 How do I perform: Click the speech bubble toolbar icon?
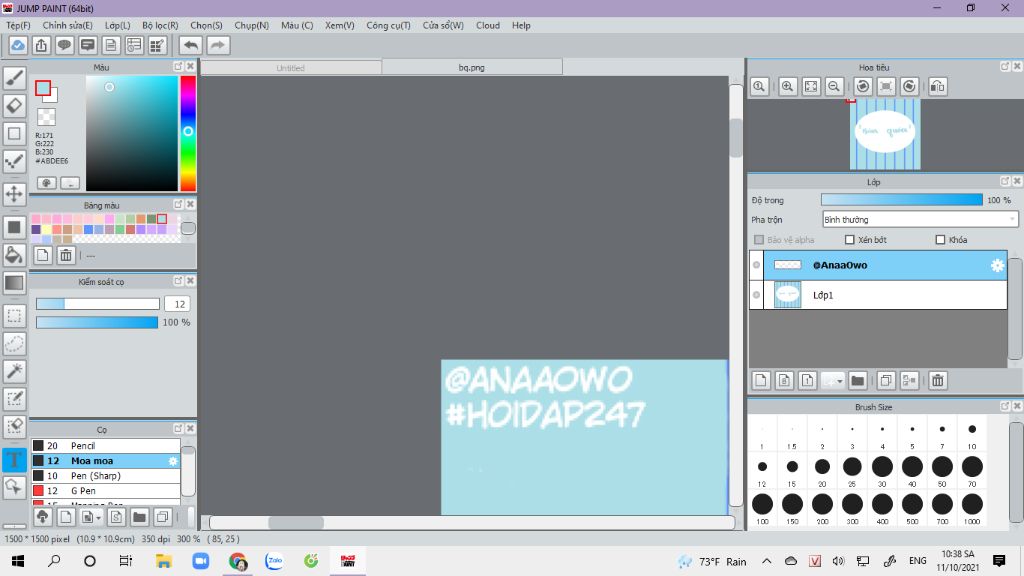pyautogui.click(x=64, y=45)
